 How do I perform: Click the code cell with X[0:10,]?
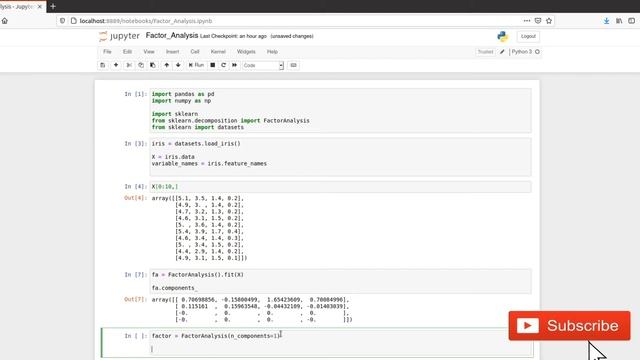coord(340,187)
